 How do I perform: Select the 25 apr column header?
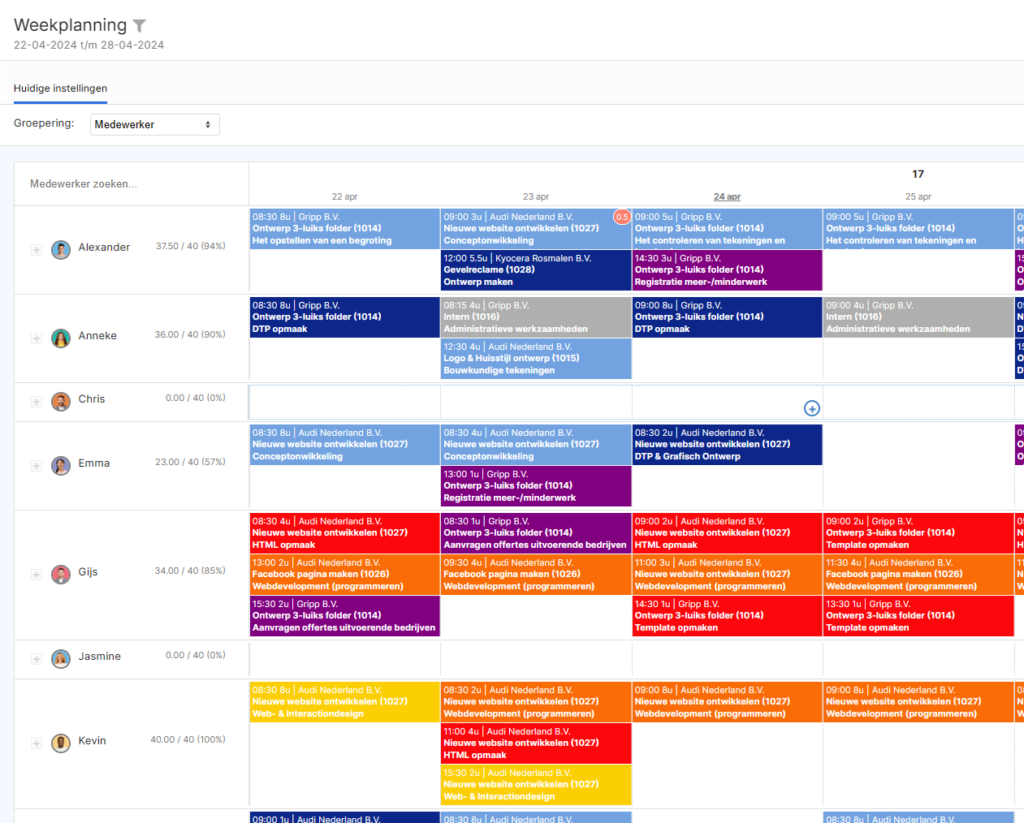tap(918, 197)
